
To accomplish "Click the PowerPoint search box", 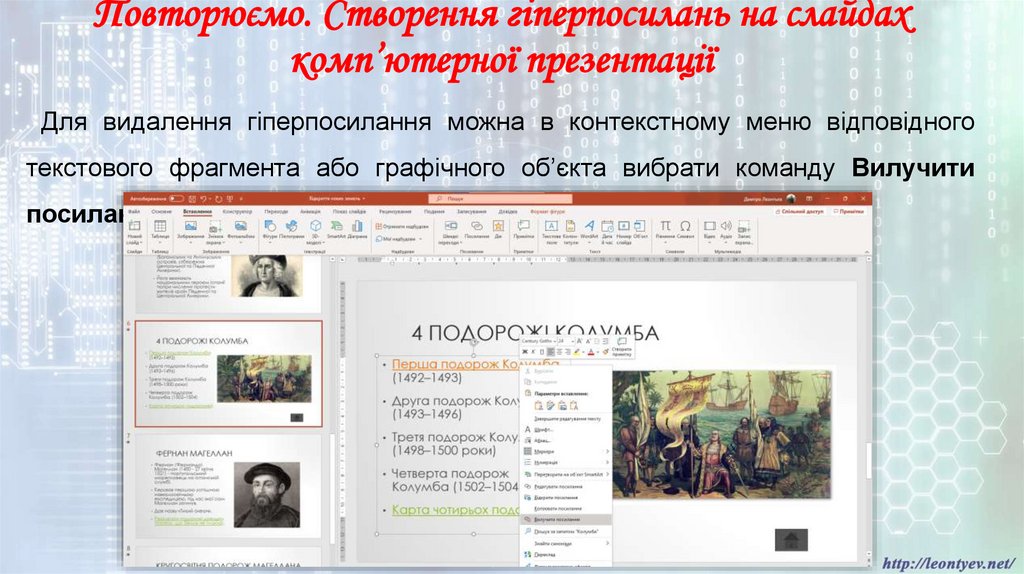I will click(x=500, y=199).
